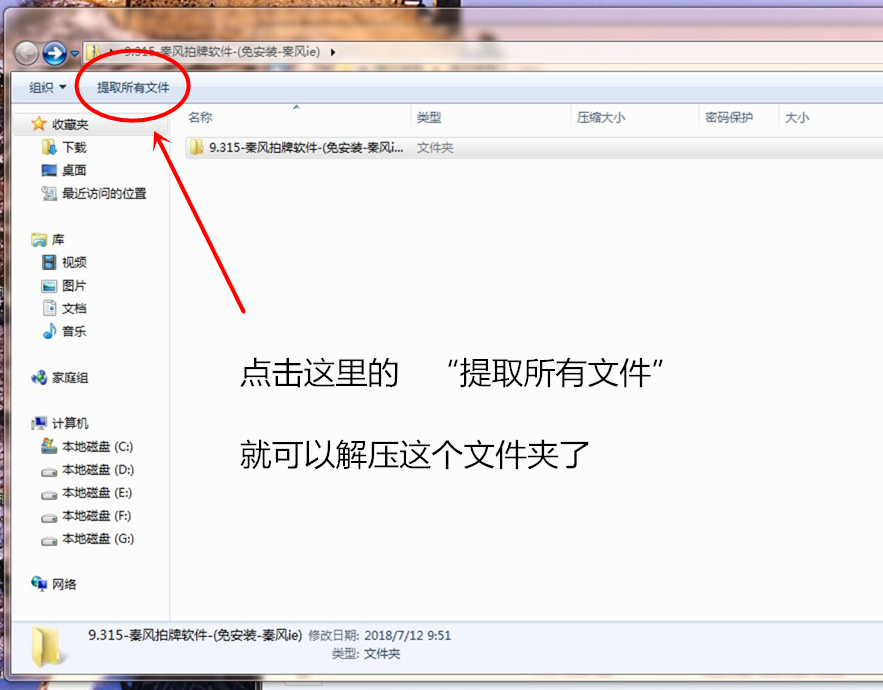The height and width of the screenshot is (690, 883).
Task: Click 提取所有文件 to extract files
Action: coord(133,88)
